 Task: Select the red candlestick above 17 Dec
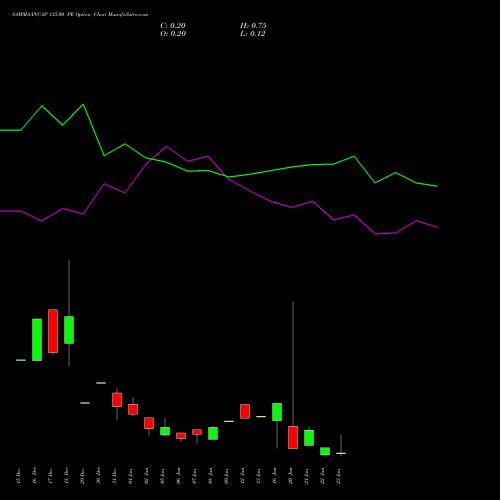[53, 331]
